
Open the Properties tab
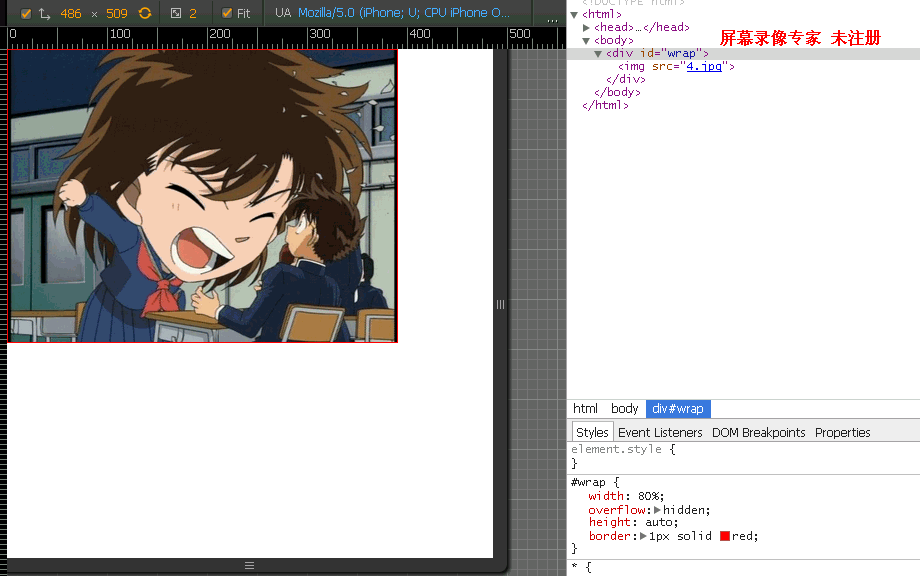[x=842, y=433]
